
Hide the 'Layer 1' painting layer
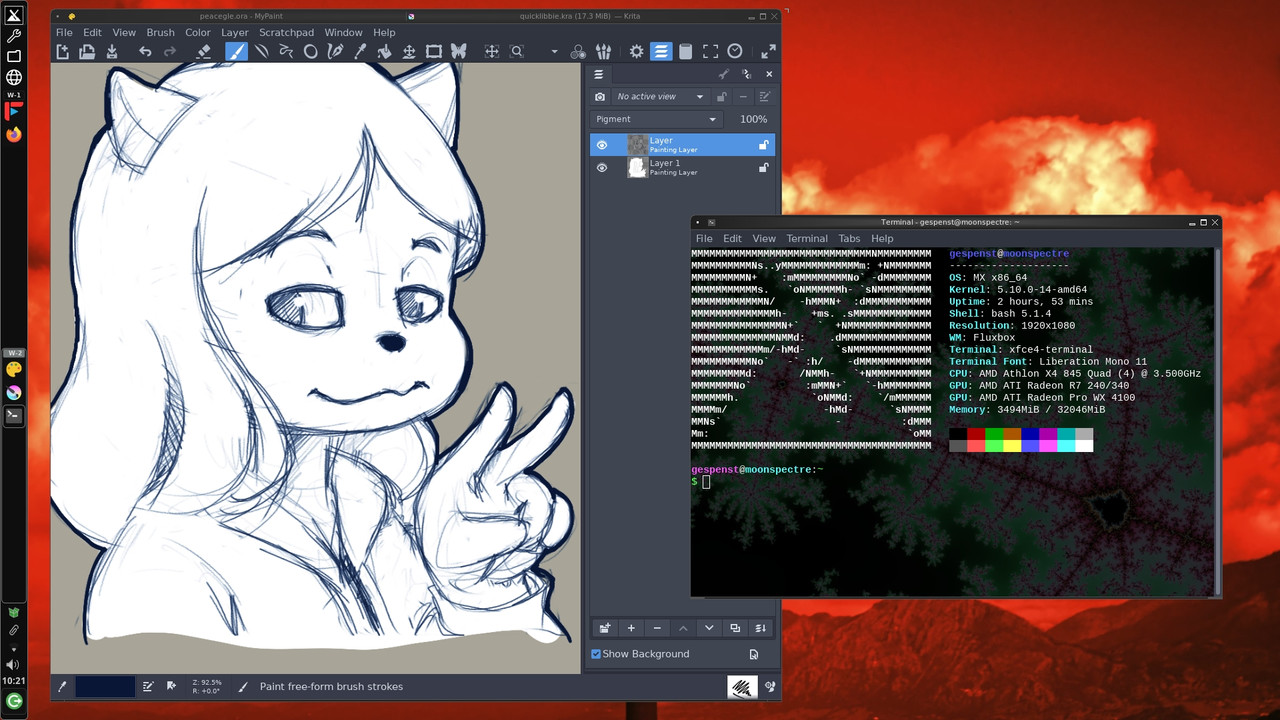click(602, 168)
